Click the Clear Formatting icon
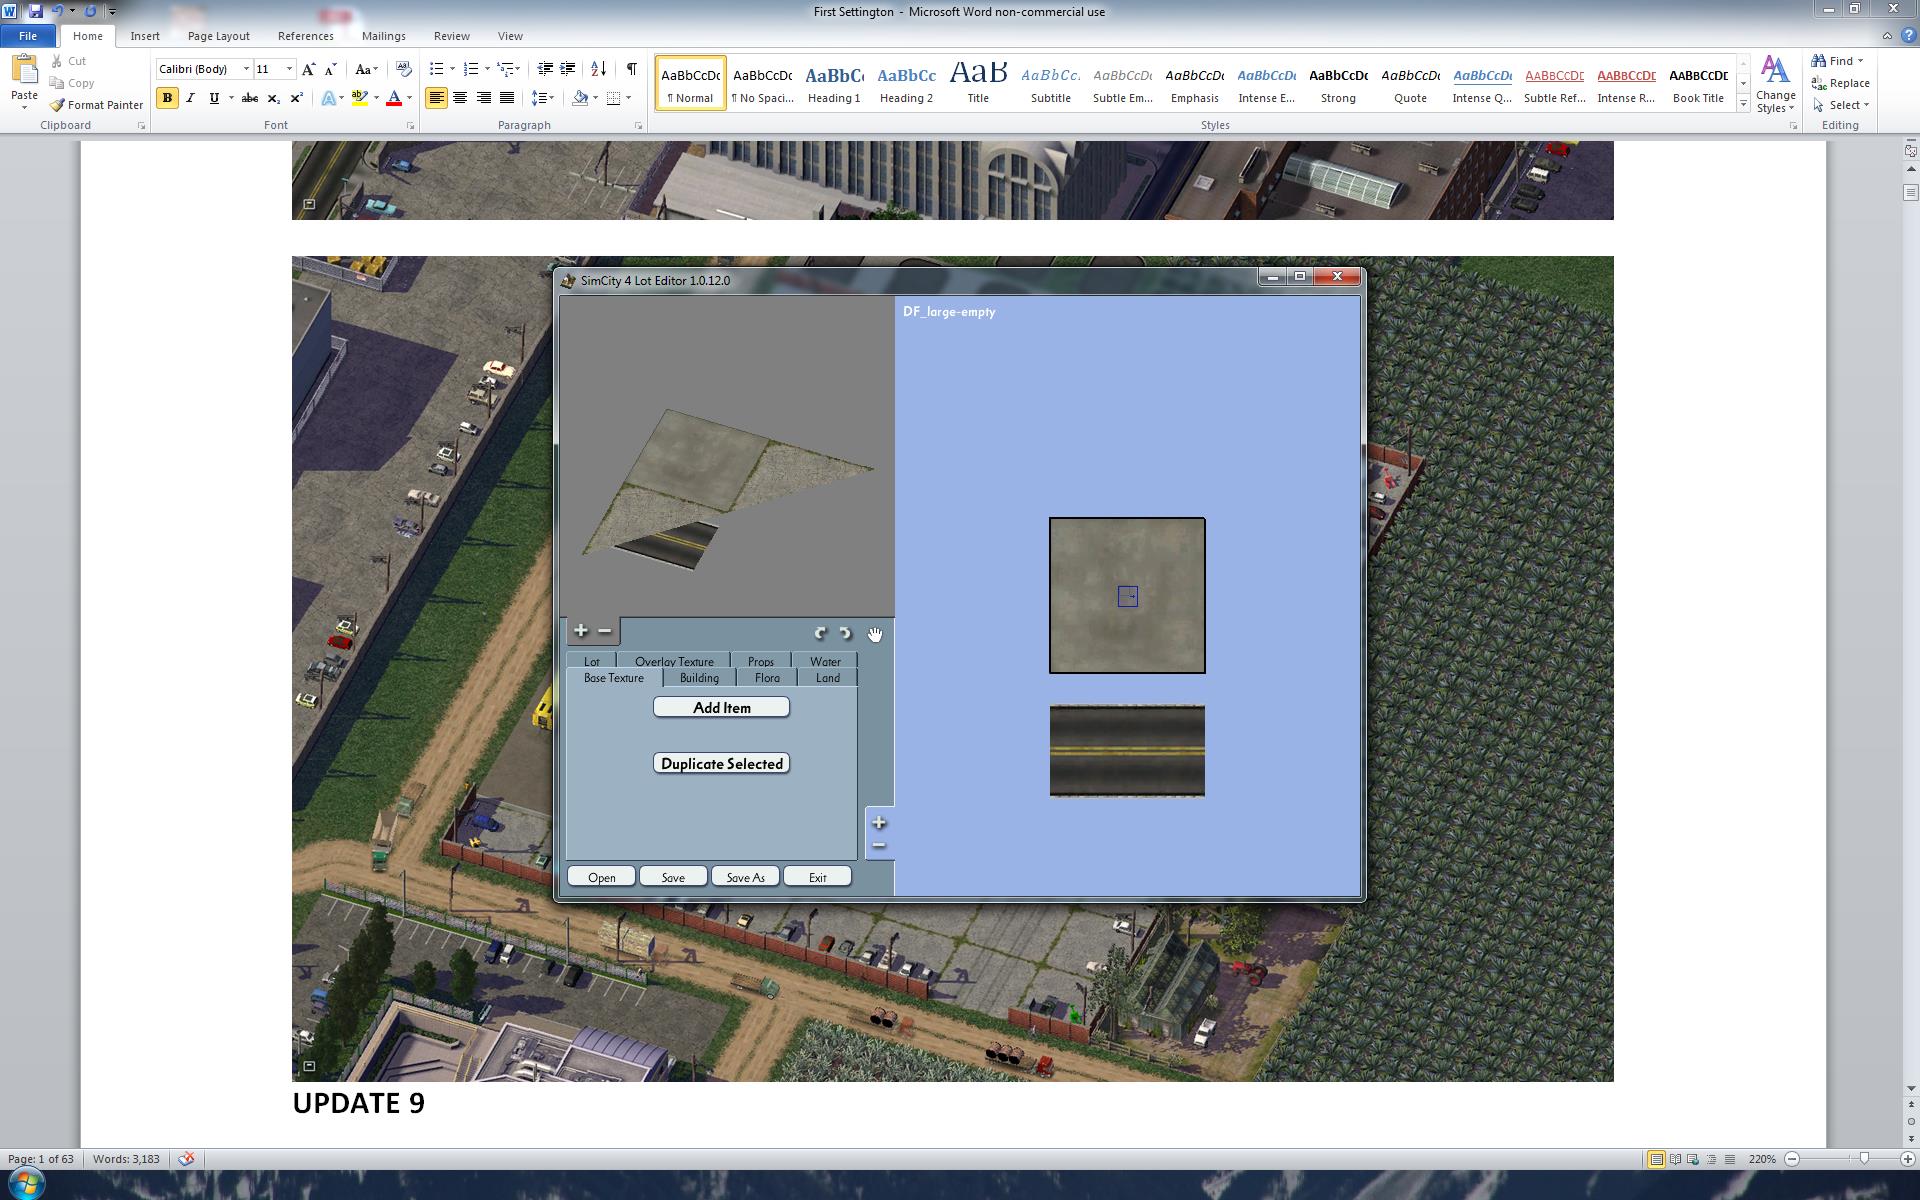 click(x=404, y=69)
